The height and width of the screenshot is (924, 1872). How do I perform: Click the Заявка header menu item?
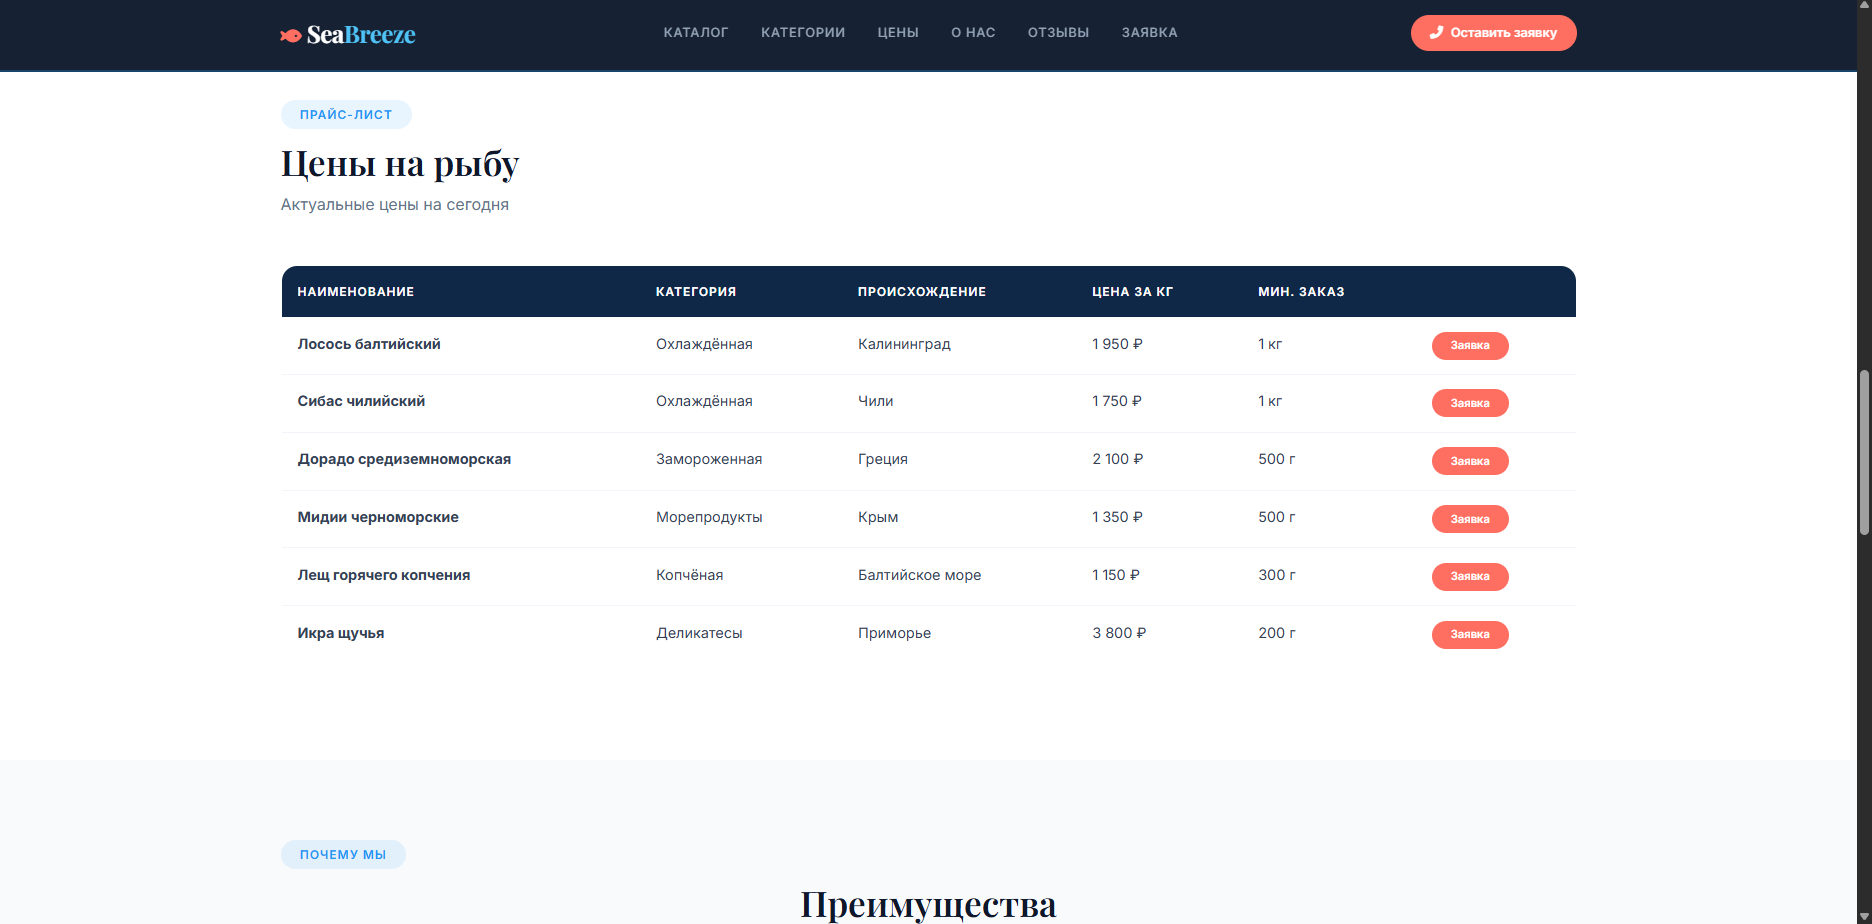1149,33
